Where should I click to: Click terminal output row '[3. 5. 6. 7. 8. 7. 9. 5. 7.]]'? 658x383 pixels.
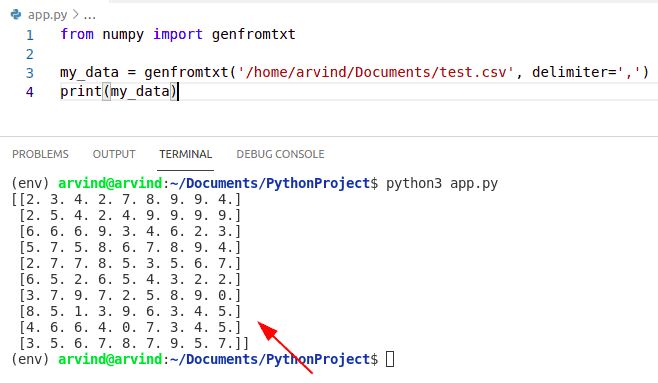point(134,343)
